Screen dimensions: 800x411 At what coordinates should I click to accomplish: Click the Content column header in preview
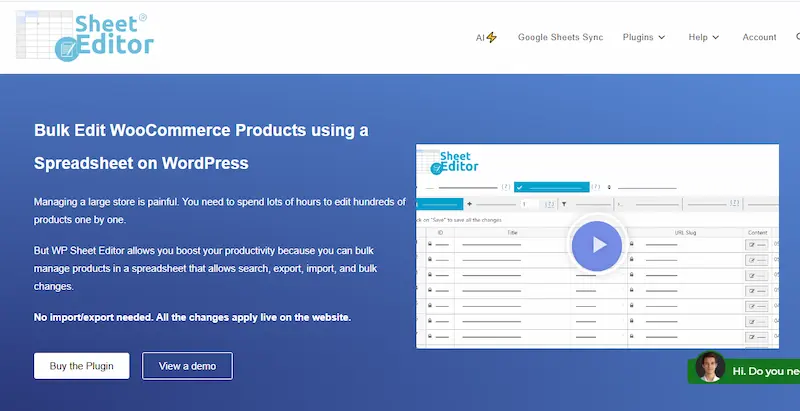click(x=757, y=231)
